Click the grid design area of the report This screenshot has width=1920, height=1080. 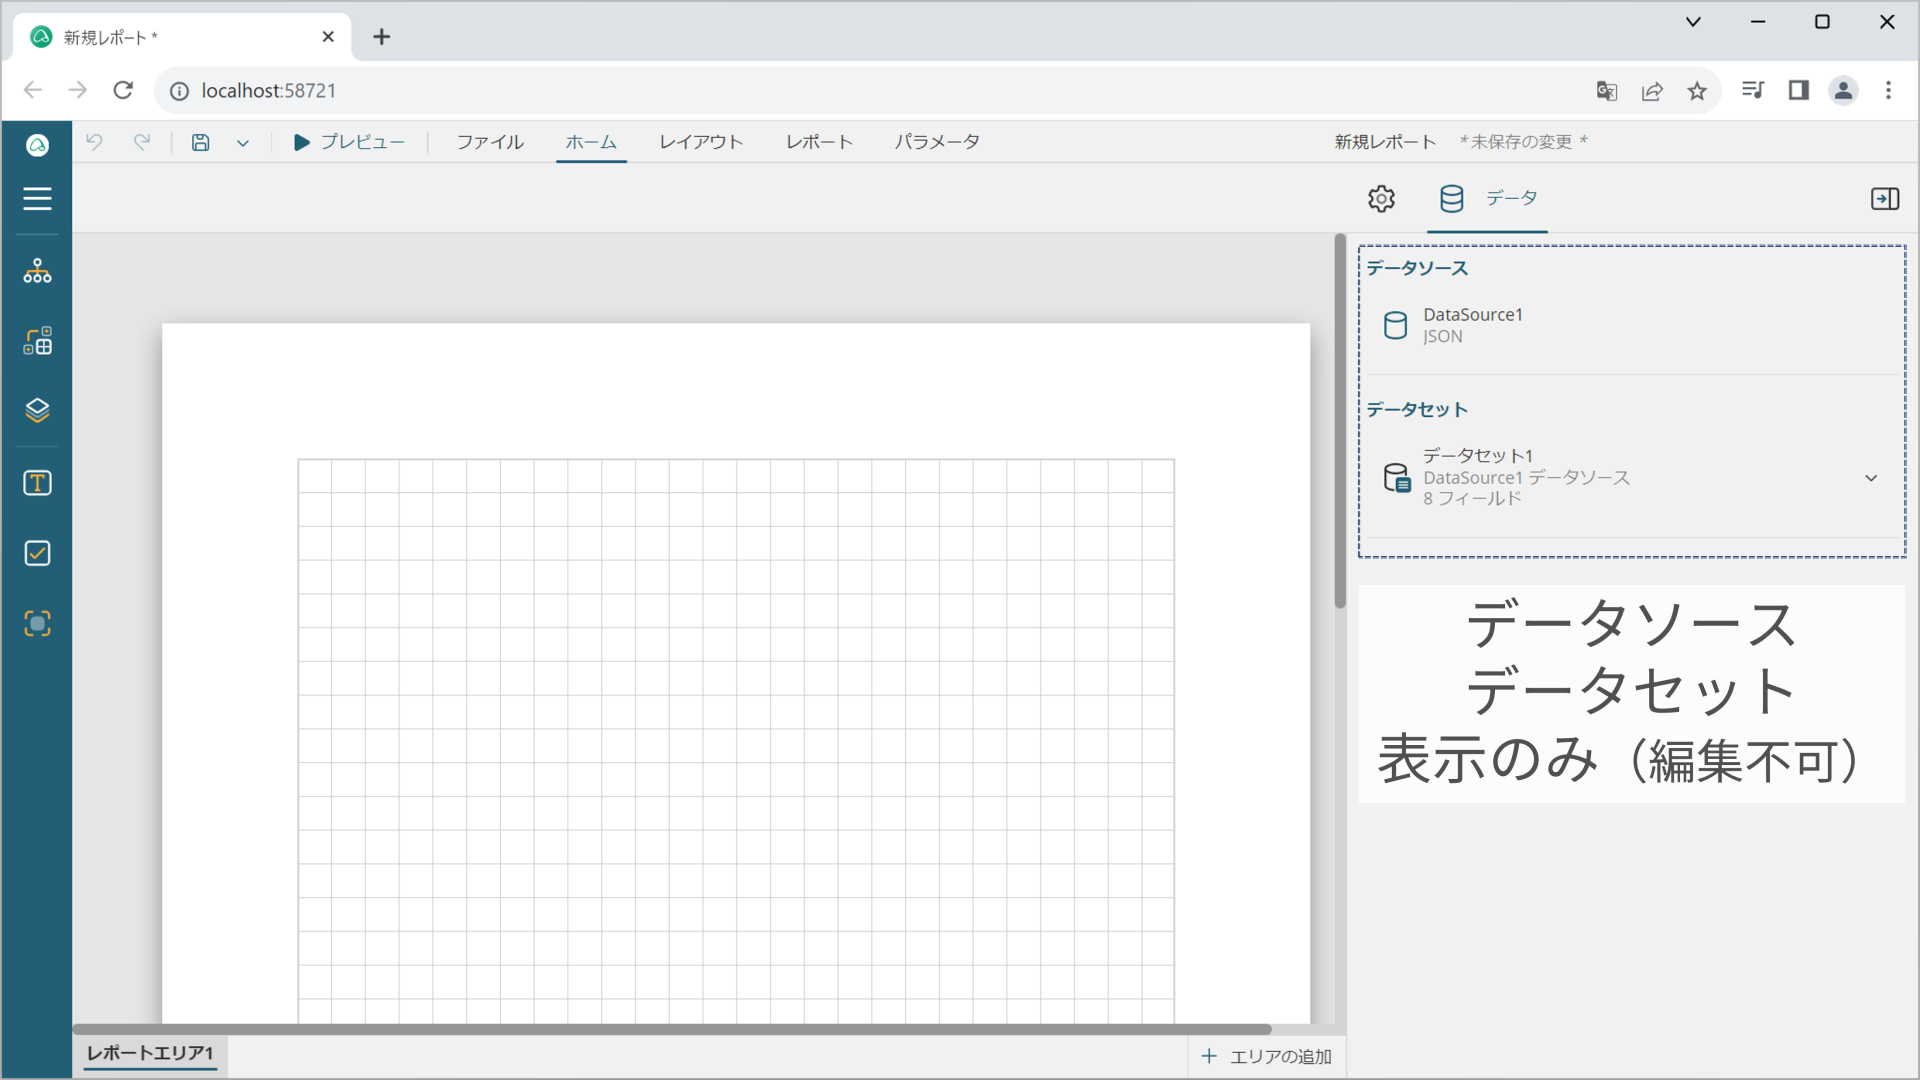(x=736, y=741)
